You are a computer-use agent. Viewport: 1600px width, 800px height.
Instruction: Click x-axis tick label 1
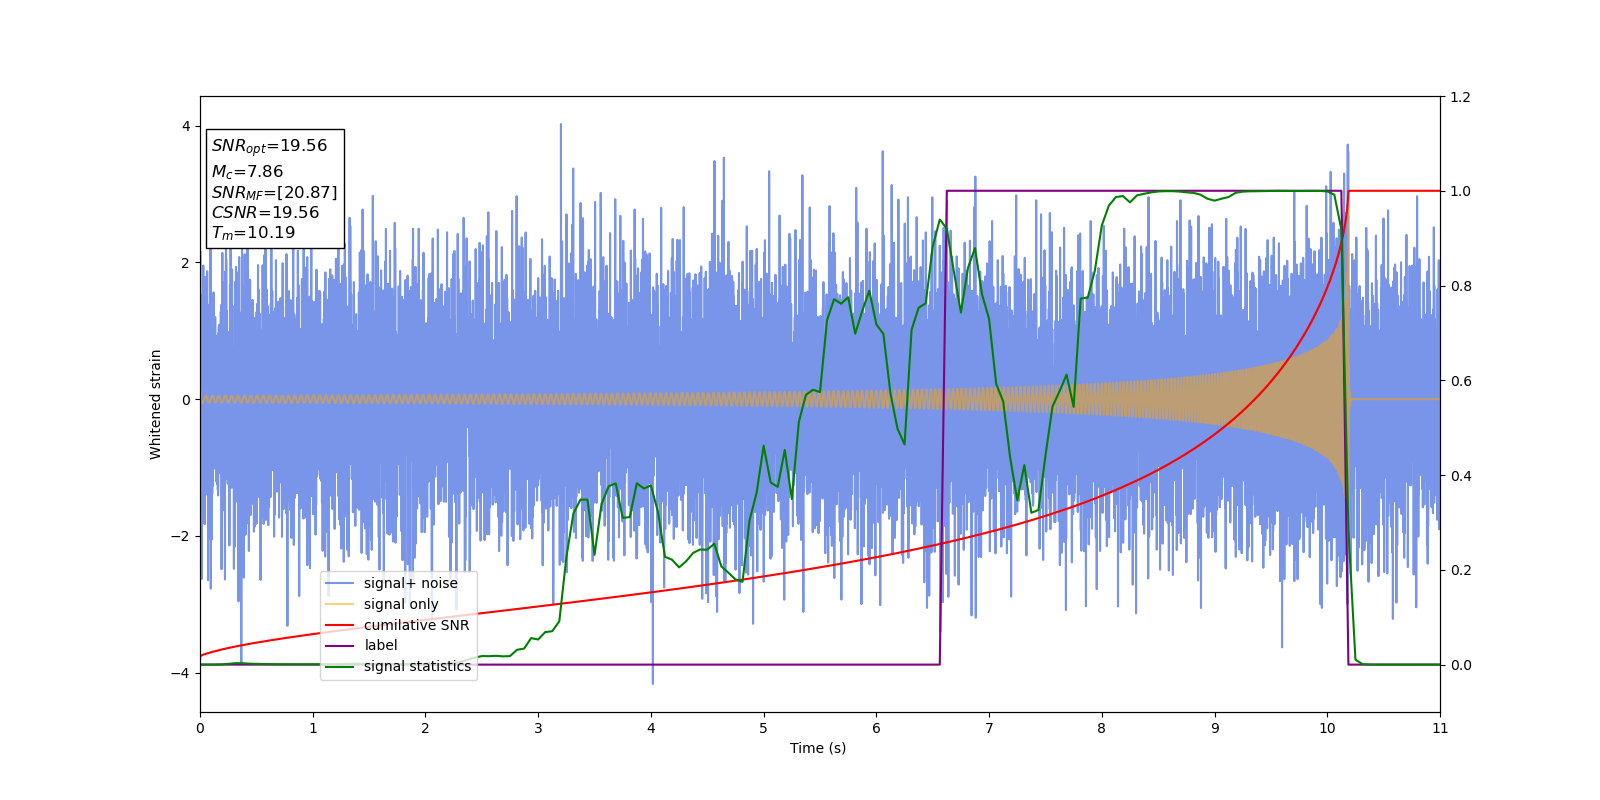[x=313, y=729]
